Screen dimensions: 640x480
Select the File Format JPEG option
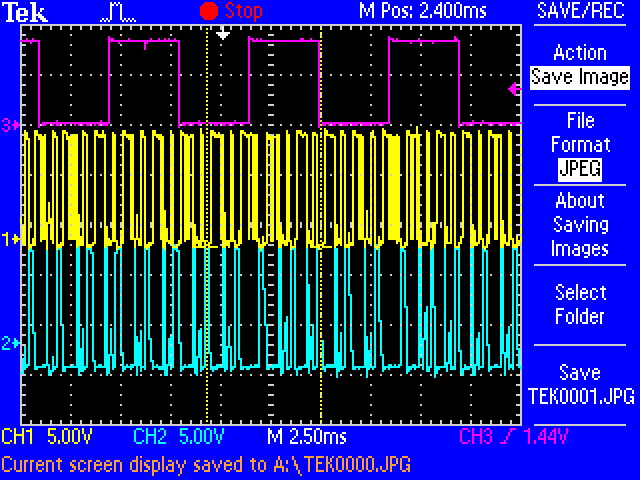(580, 145)
